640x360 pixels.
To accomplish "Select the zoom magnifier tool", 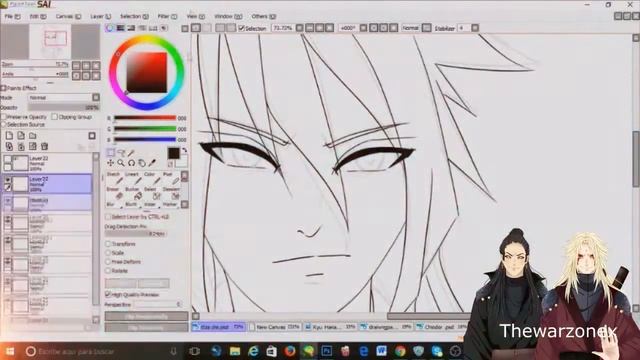I will point(121,163).
